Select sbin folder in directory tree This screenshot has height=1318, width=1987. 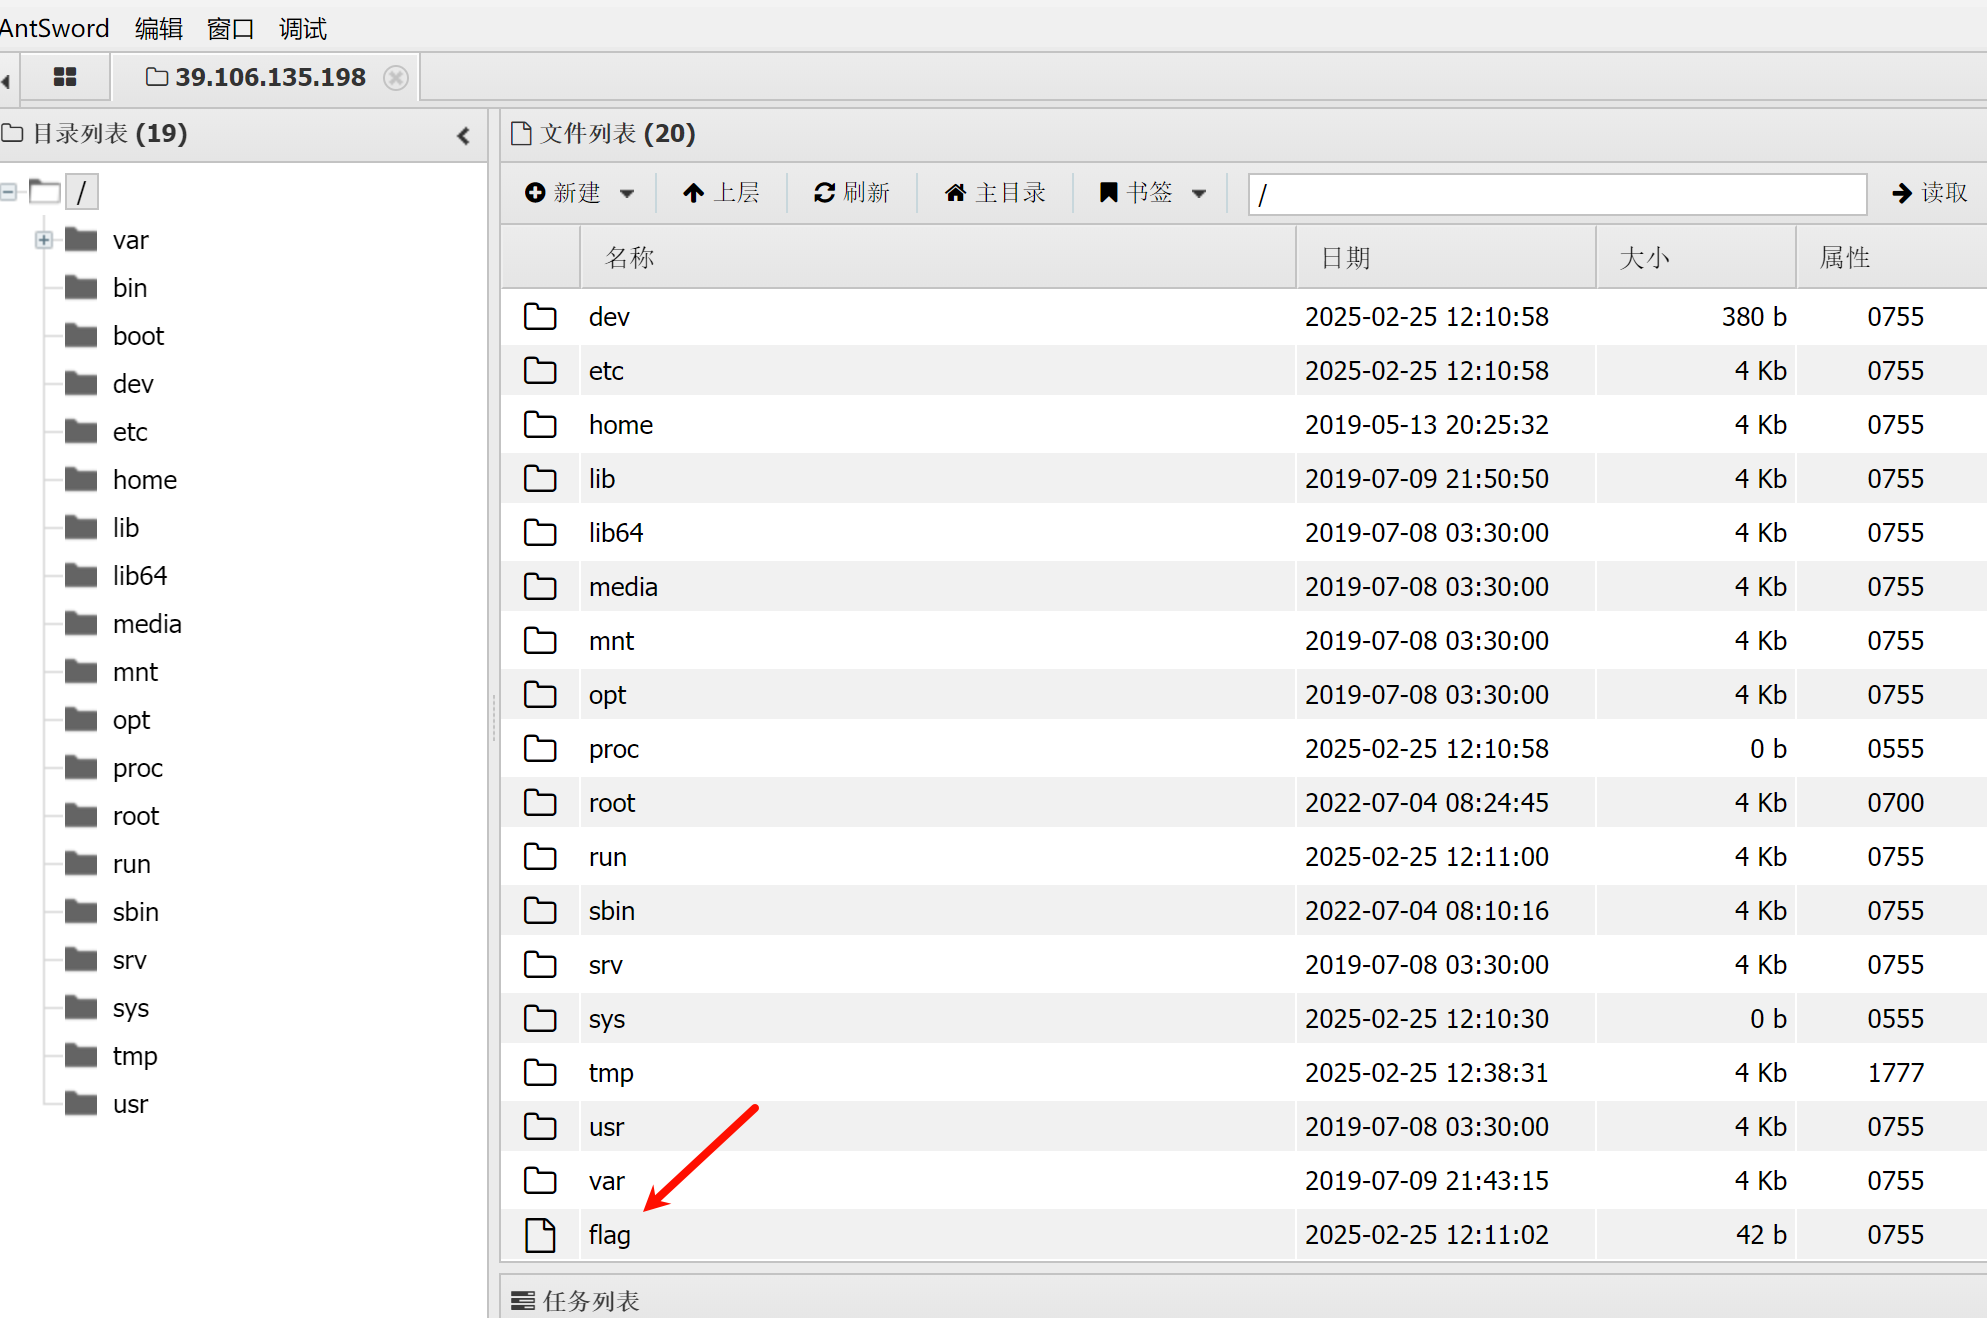(136, 912)
